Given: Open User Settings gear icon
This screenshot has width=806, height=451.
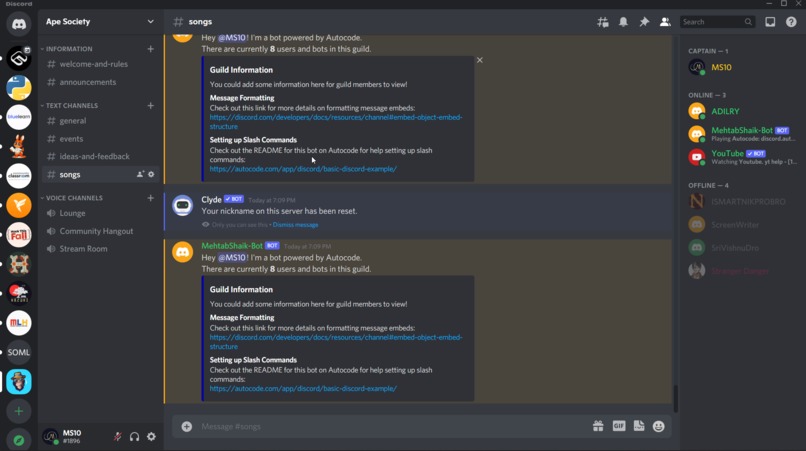Looking at the screenshot, I should 151,437.
